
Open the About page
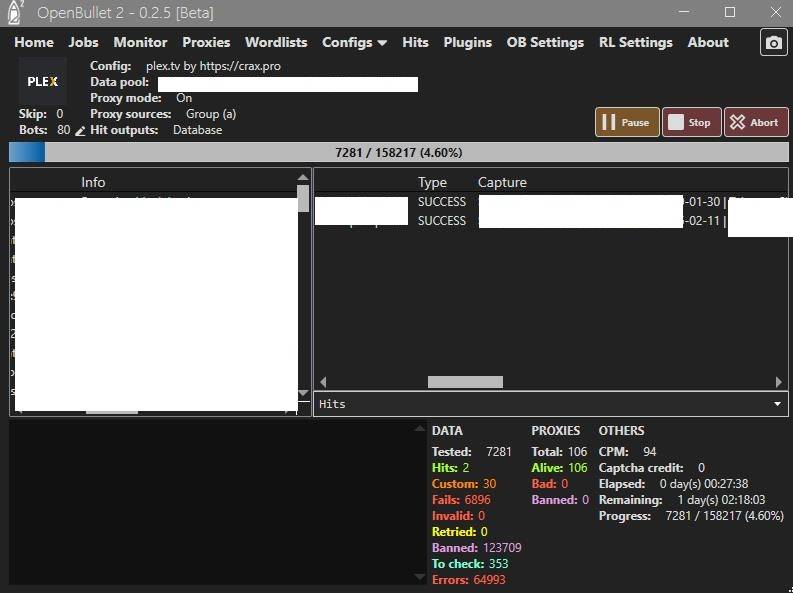coord(708,42)
